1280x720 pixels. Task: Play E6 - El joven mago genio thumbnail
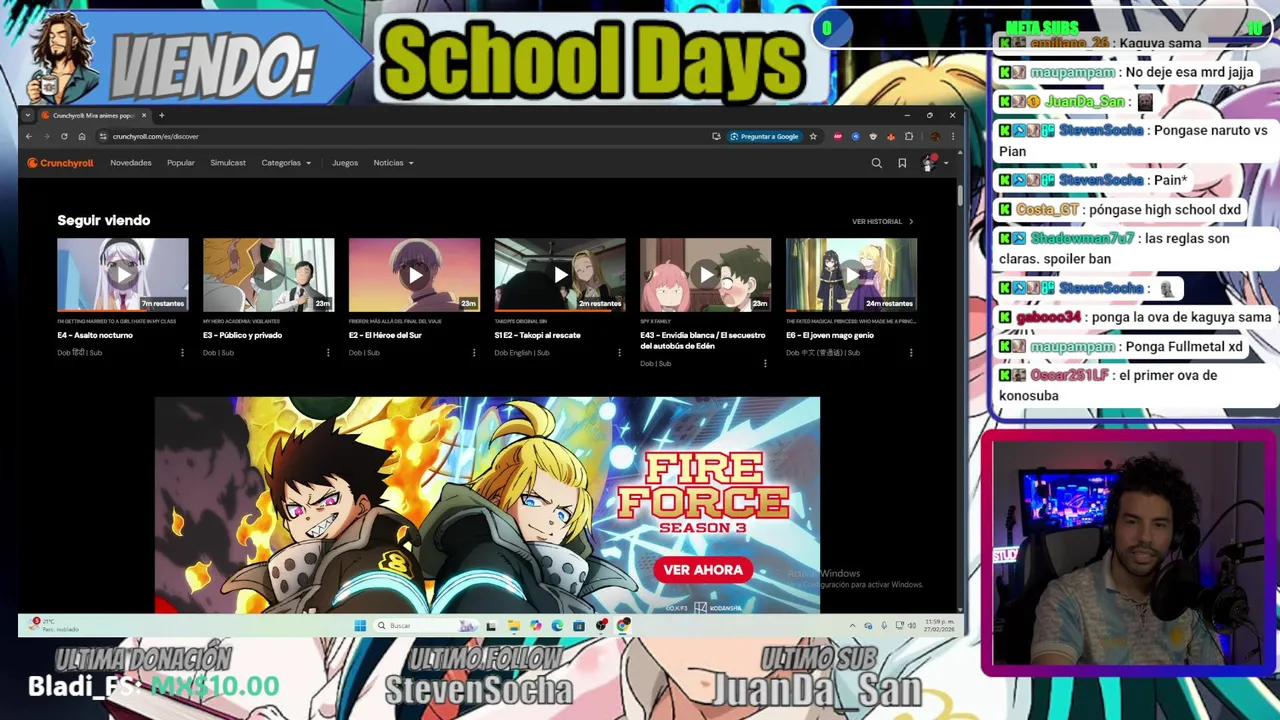pos(852,274)
